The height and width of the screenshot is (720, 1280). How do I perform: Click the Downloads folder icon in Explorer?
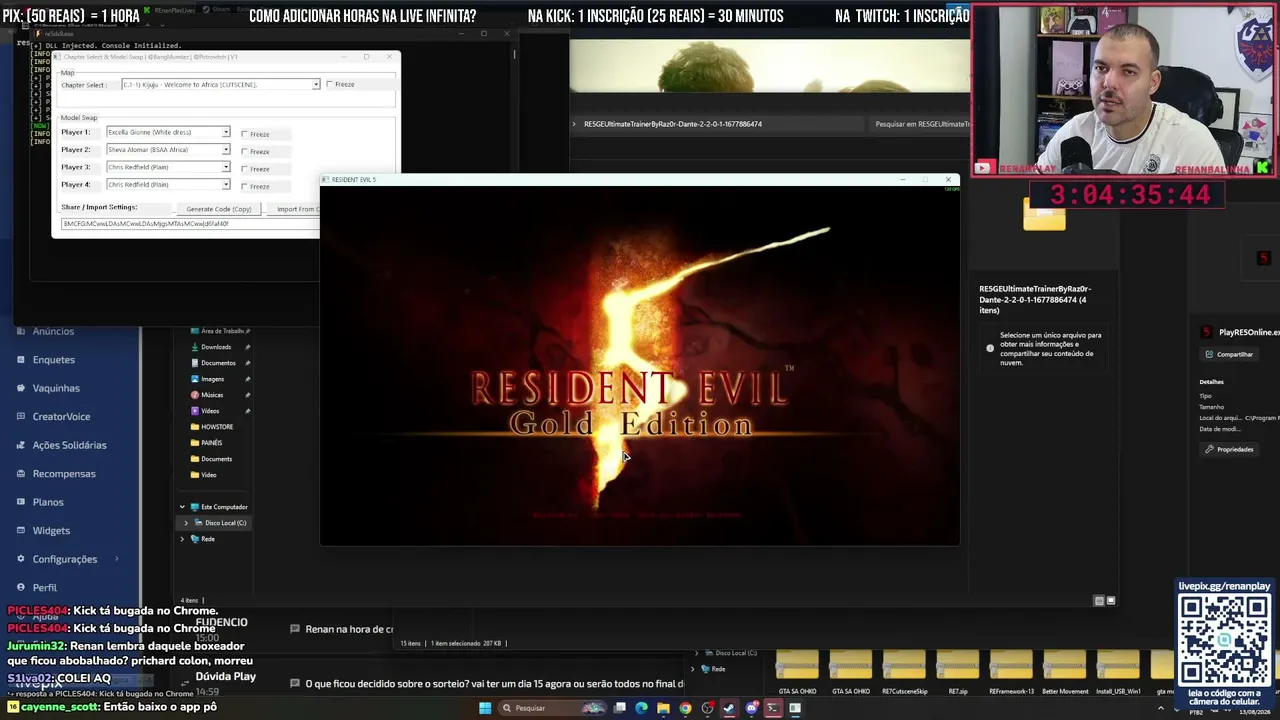(x=194, y=347)
